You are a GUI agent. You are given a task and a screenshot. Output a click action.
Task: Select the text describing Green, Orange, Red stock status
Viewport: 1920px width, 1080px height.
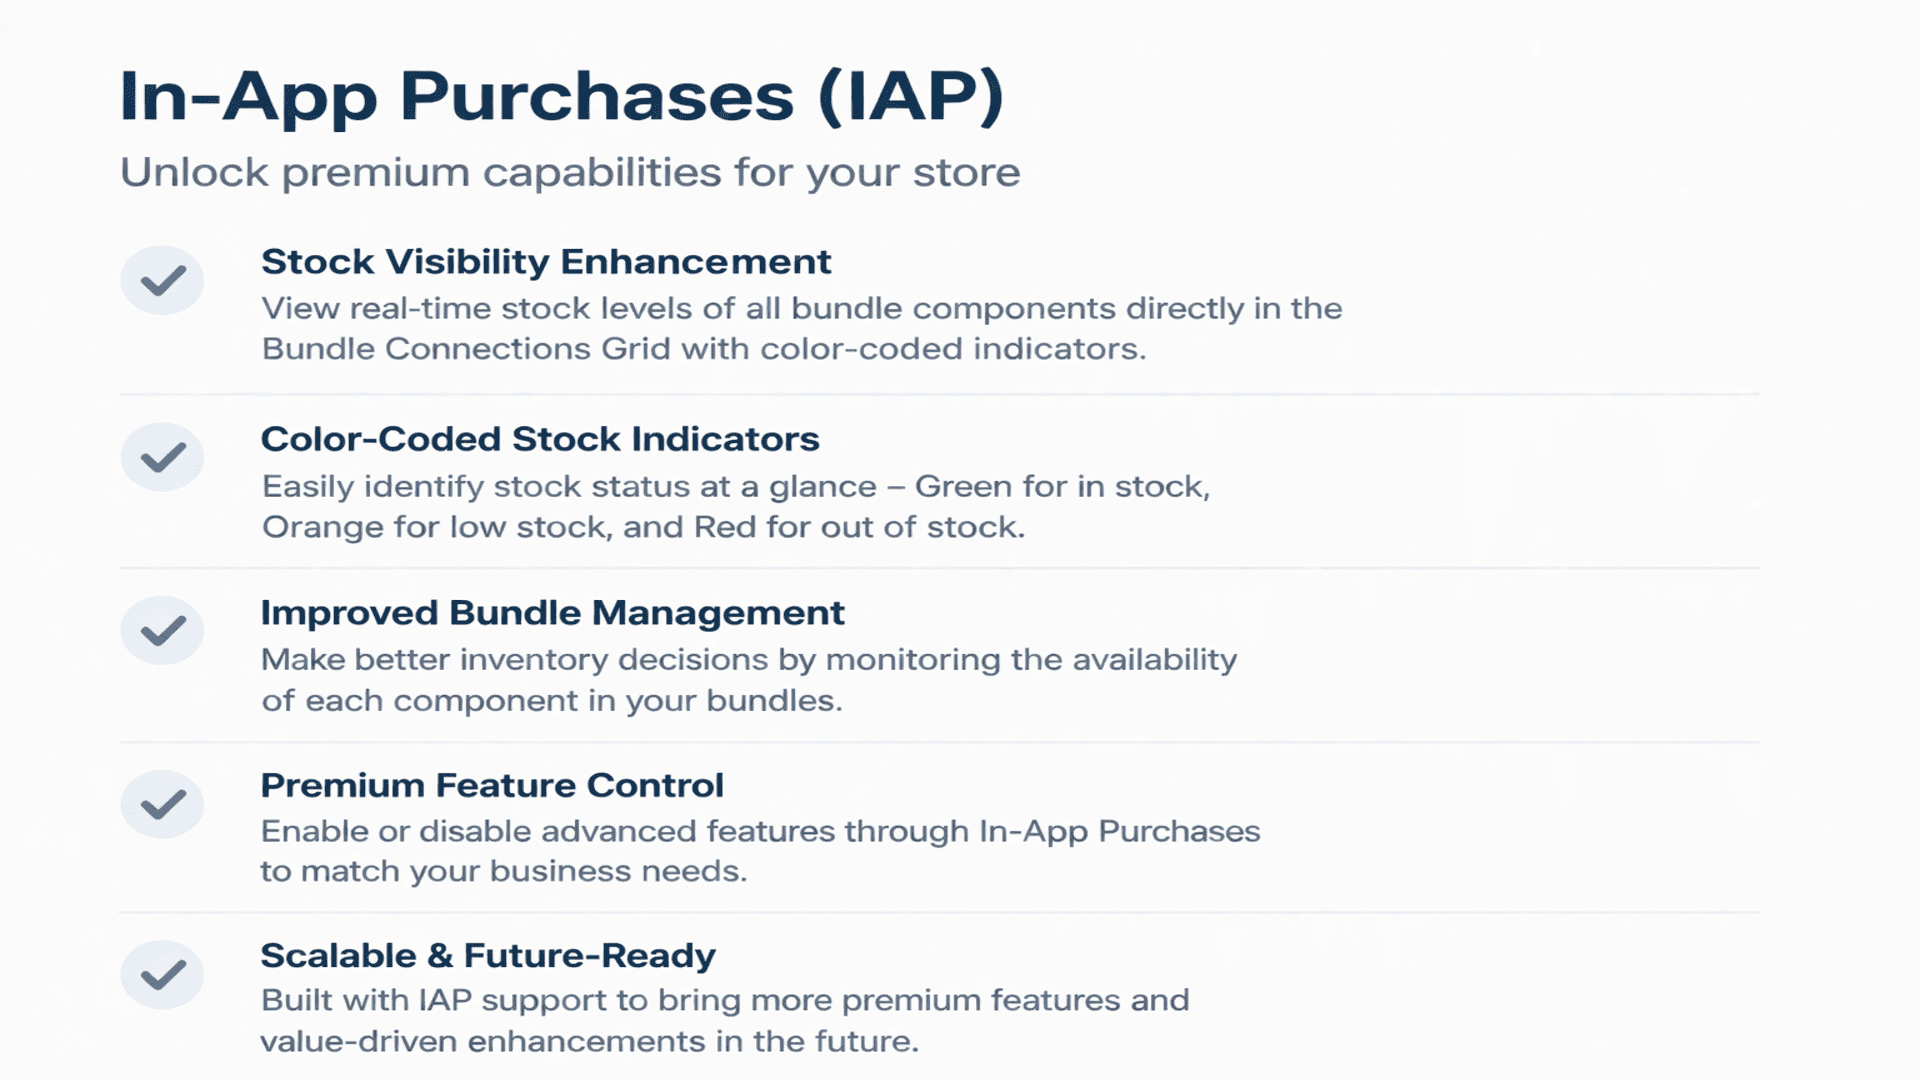(x=735, y=507)
